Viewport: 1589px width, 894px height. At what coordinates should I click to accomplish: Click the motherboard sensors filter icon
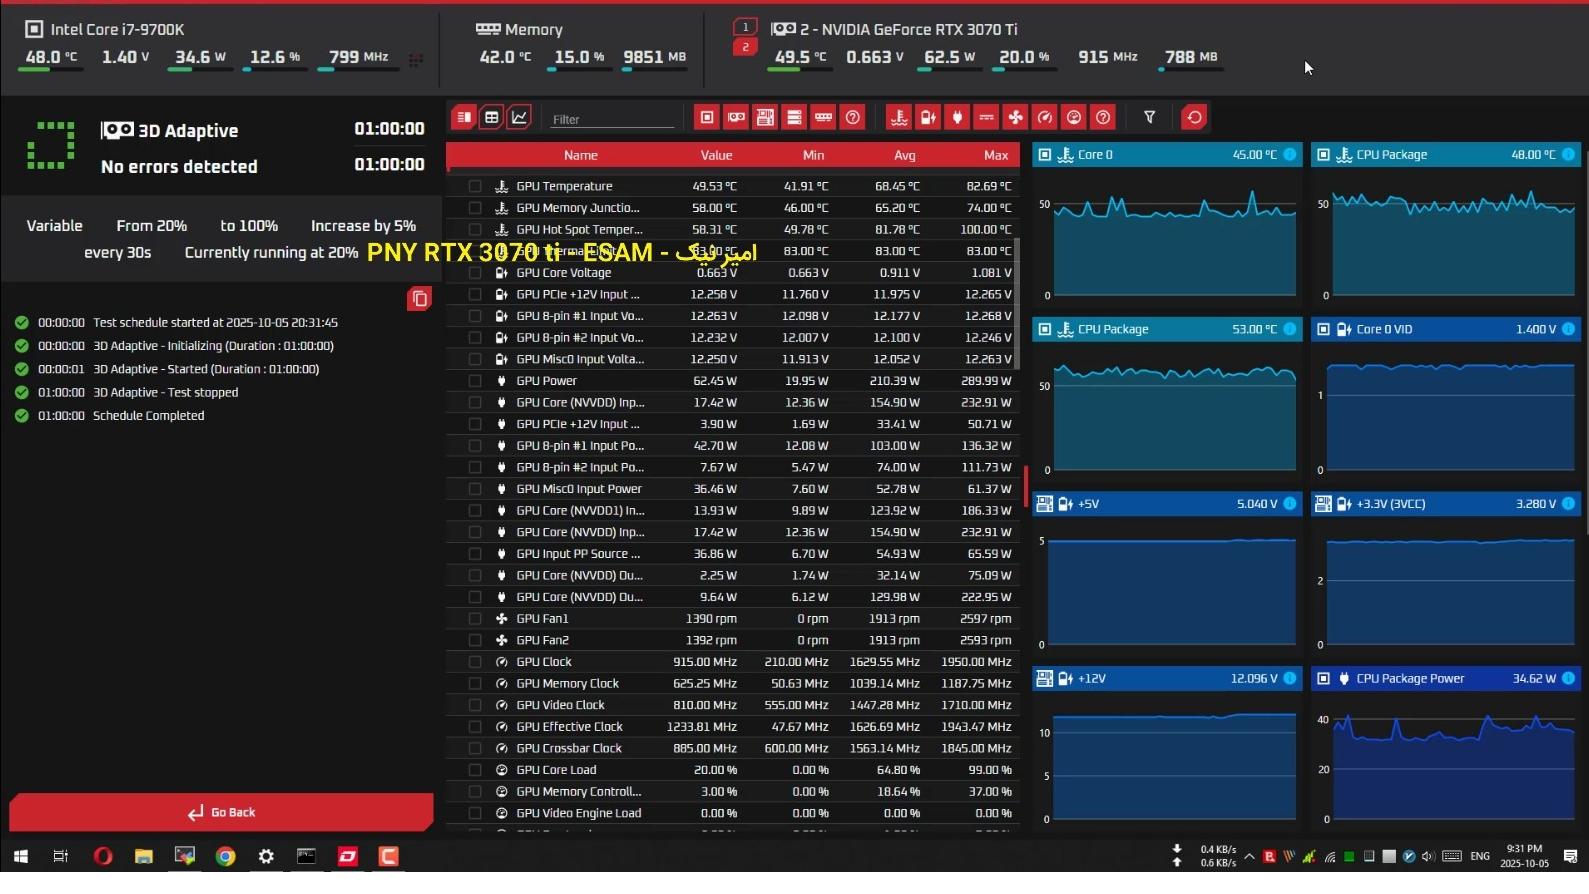[765, 118]
